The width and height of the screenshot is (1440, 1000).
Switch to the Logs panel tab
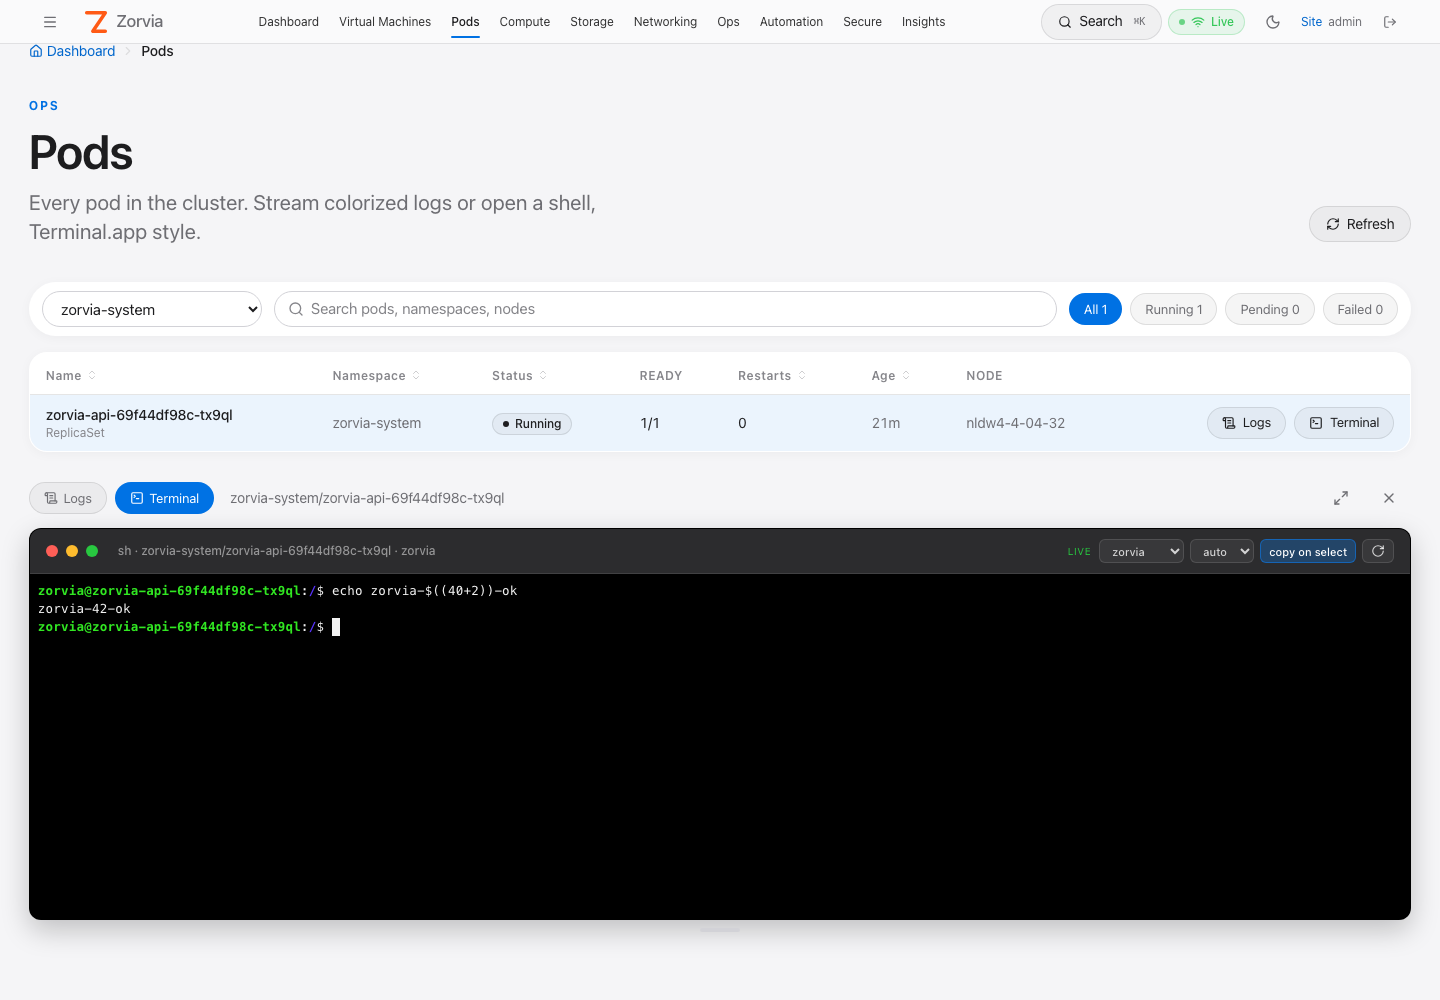[x=68, y=498]
